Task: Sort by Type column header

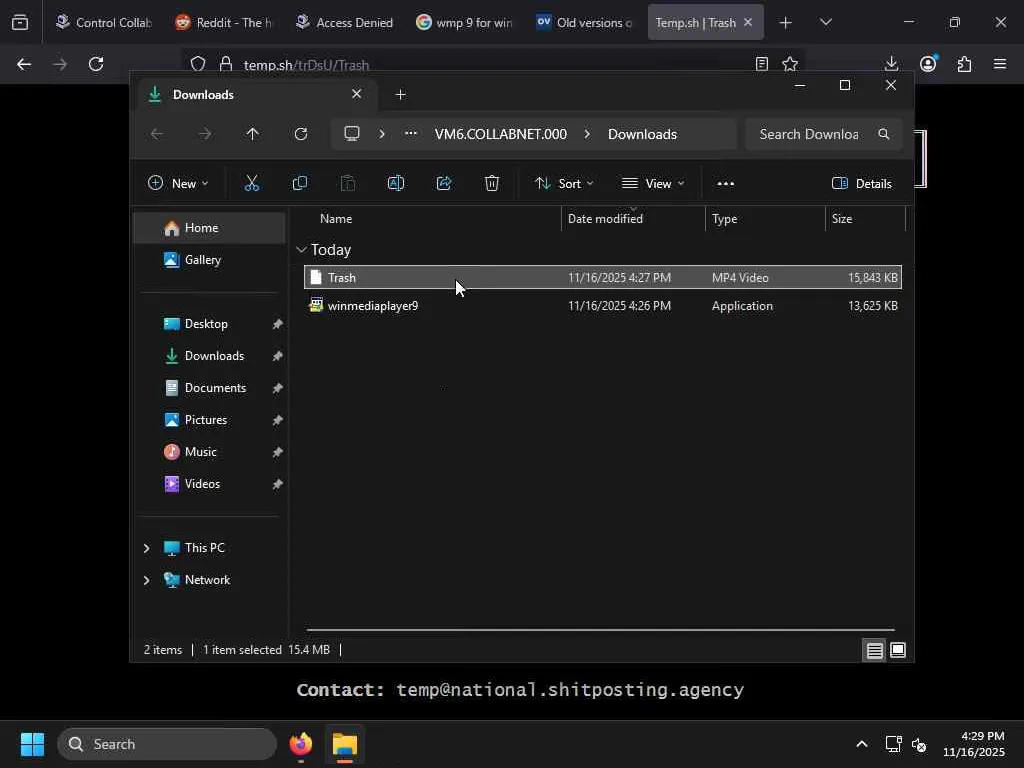Action: (724, 219)
